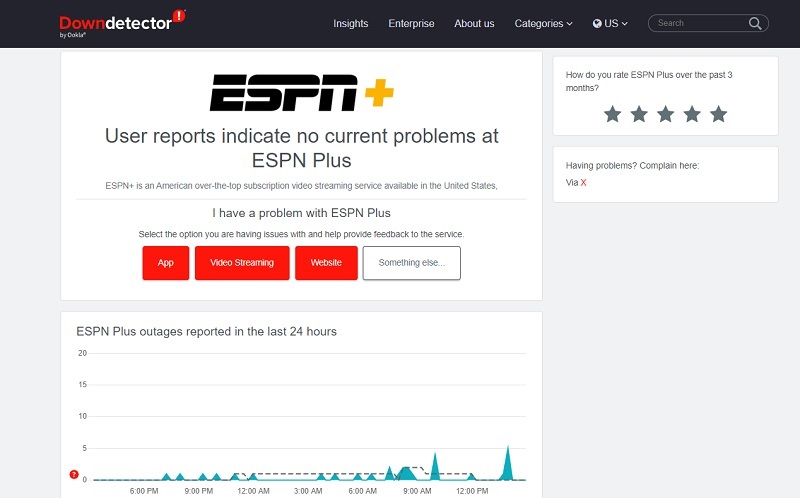Report a Video Streaming problem
Image resolution: width=800 pixels, height=498 pixels.
tap(242, 263)
